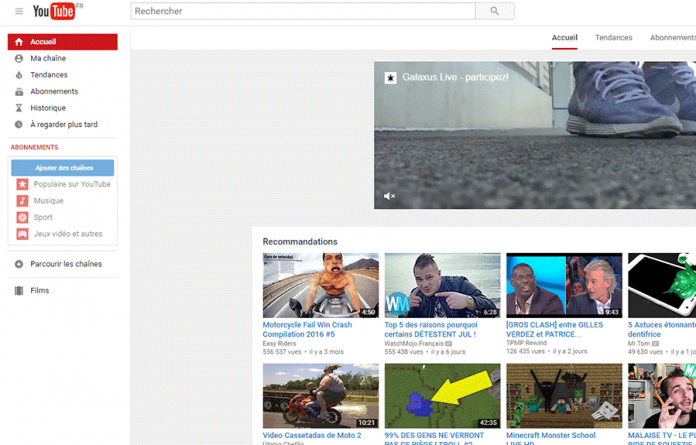Screen dimensions: 696x445
Task: Select Historique label in the sidebar
Action: point(48,108)
